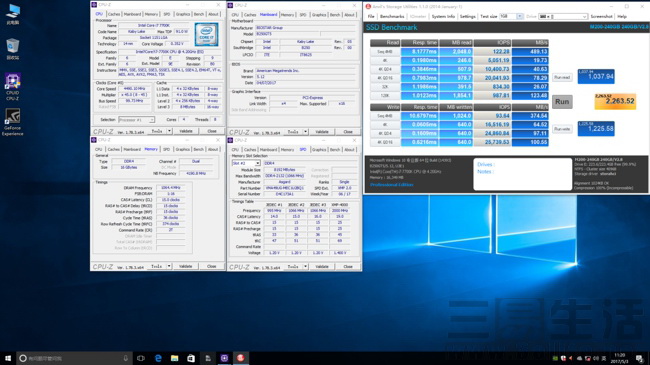Switch to SPD tab in Memory window

(166, 149)
